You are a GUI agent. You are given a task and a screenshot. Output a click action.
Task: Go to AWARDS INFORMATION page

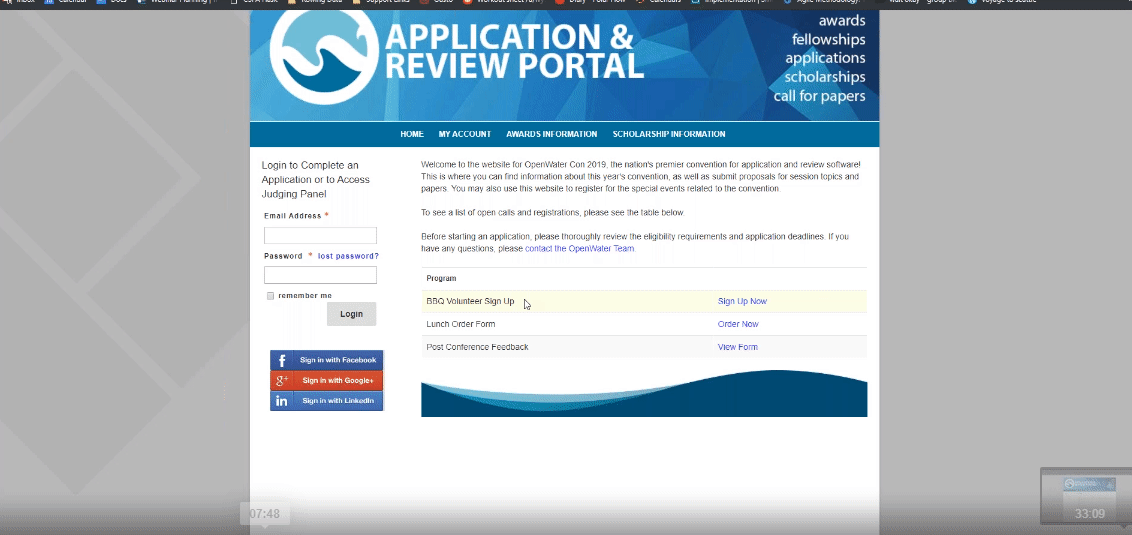551,134
